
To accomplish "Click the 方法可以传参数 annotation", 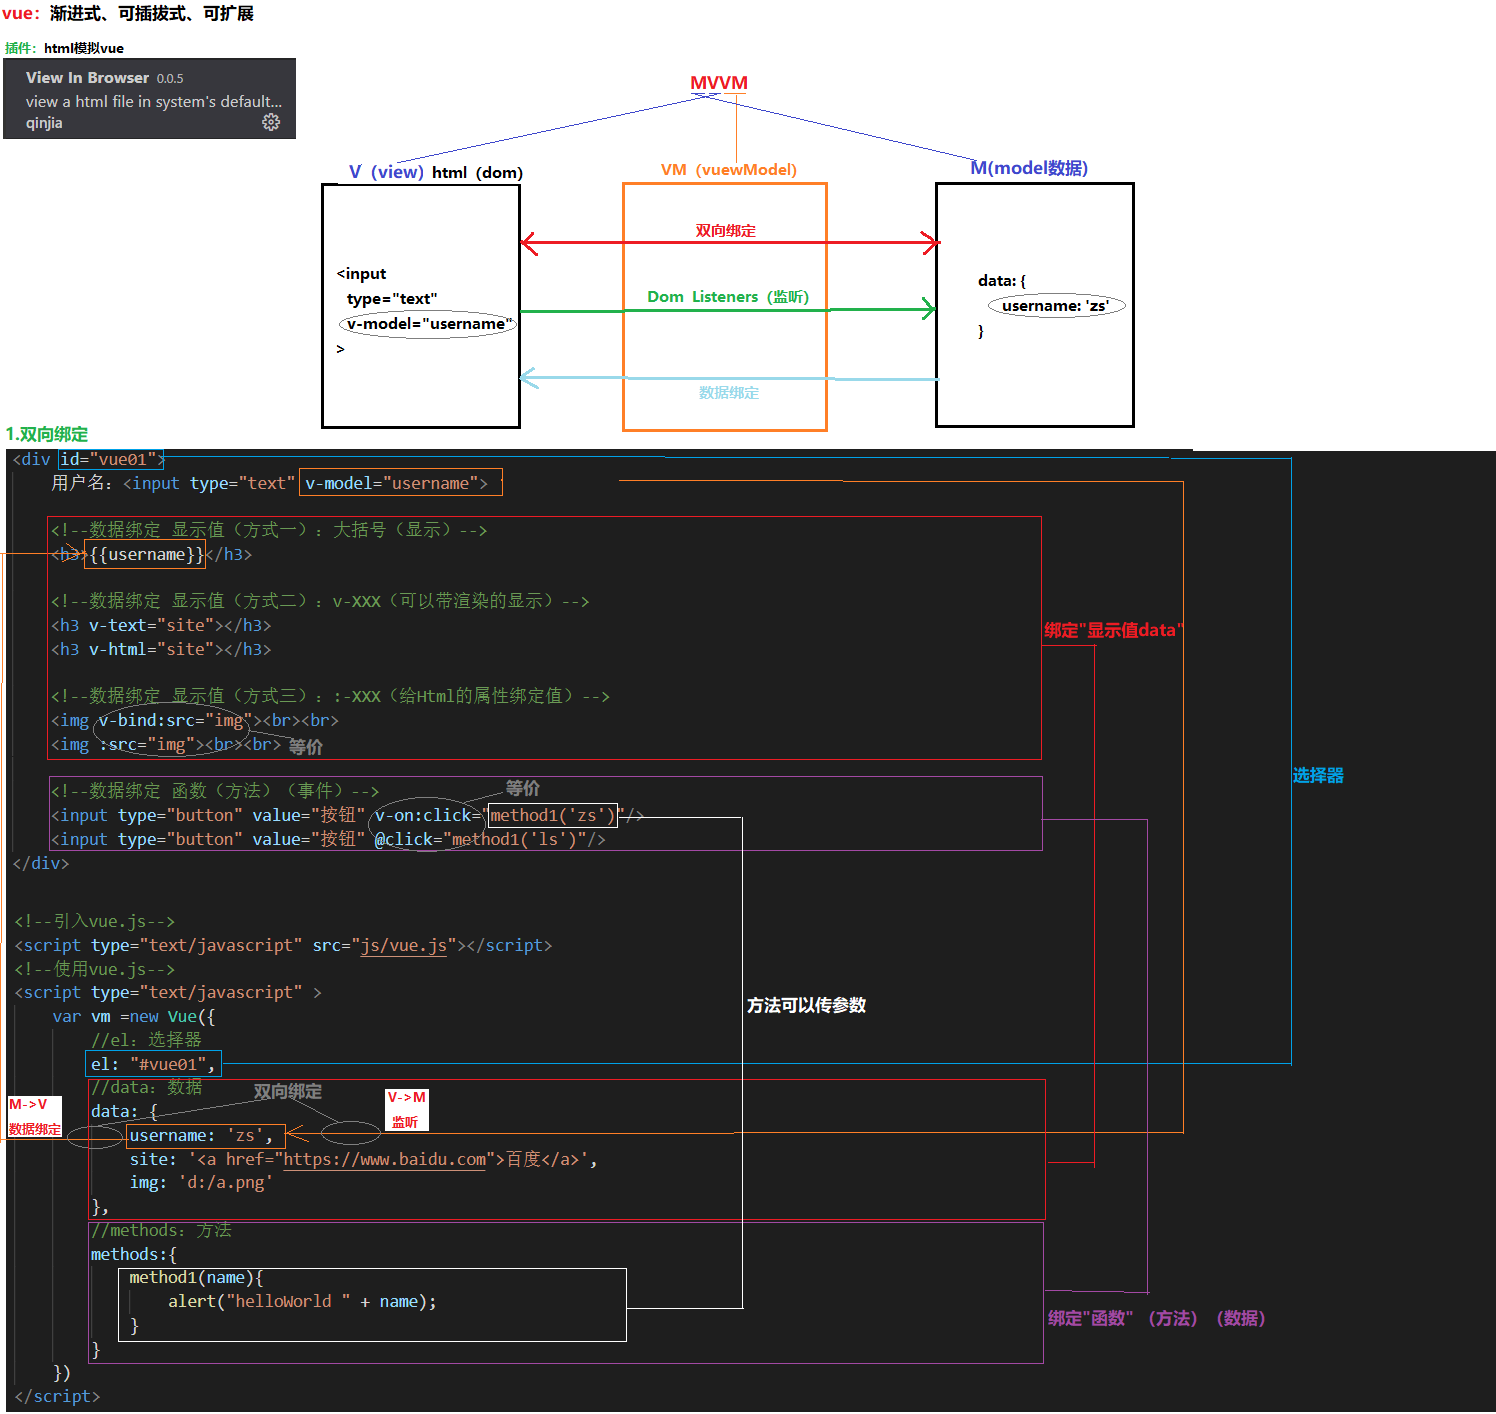I will point(806,1005).
